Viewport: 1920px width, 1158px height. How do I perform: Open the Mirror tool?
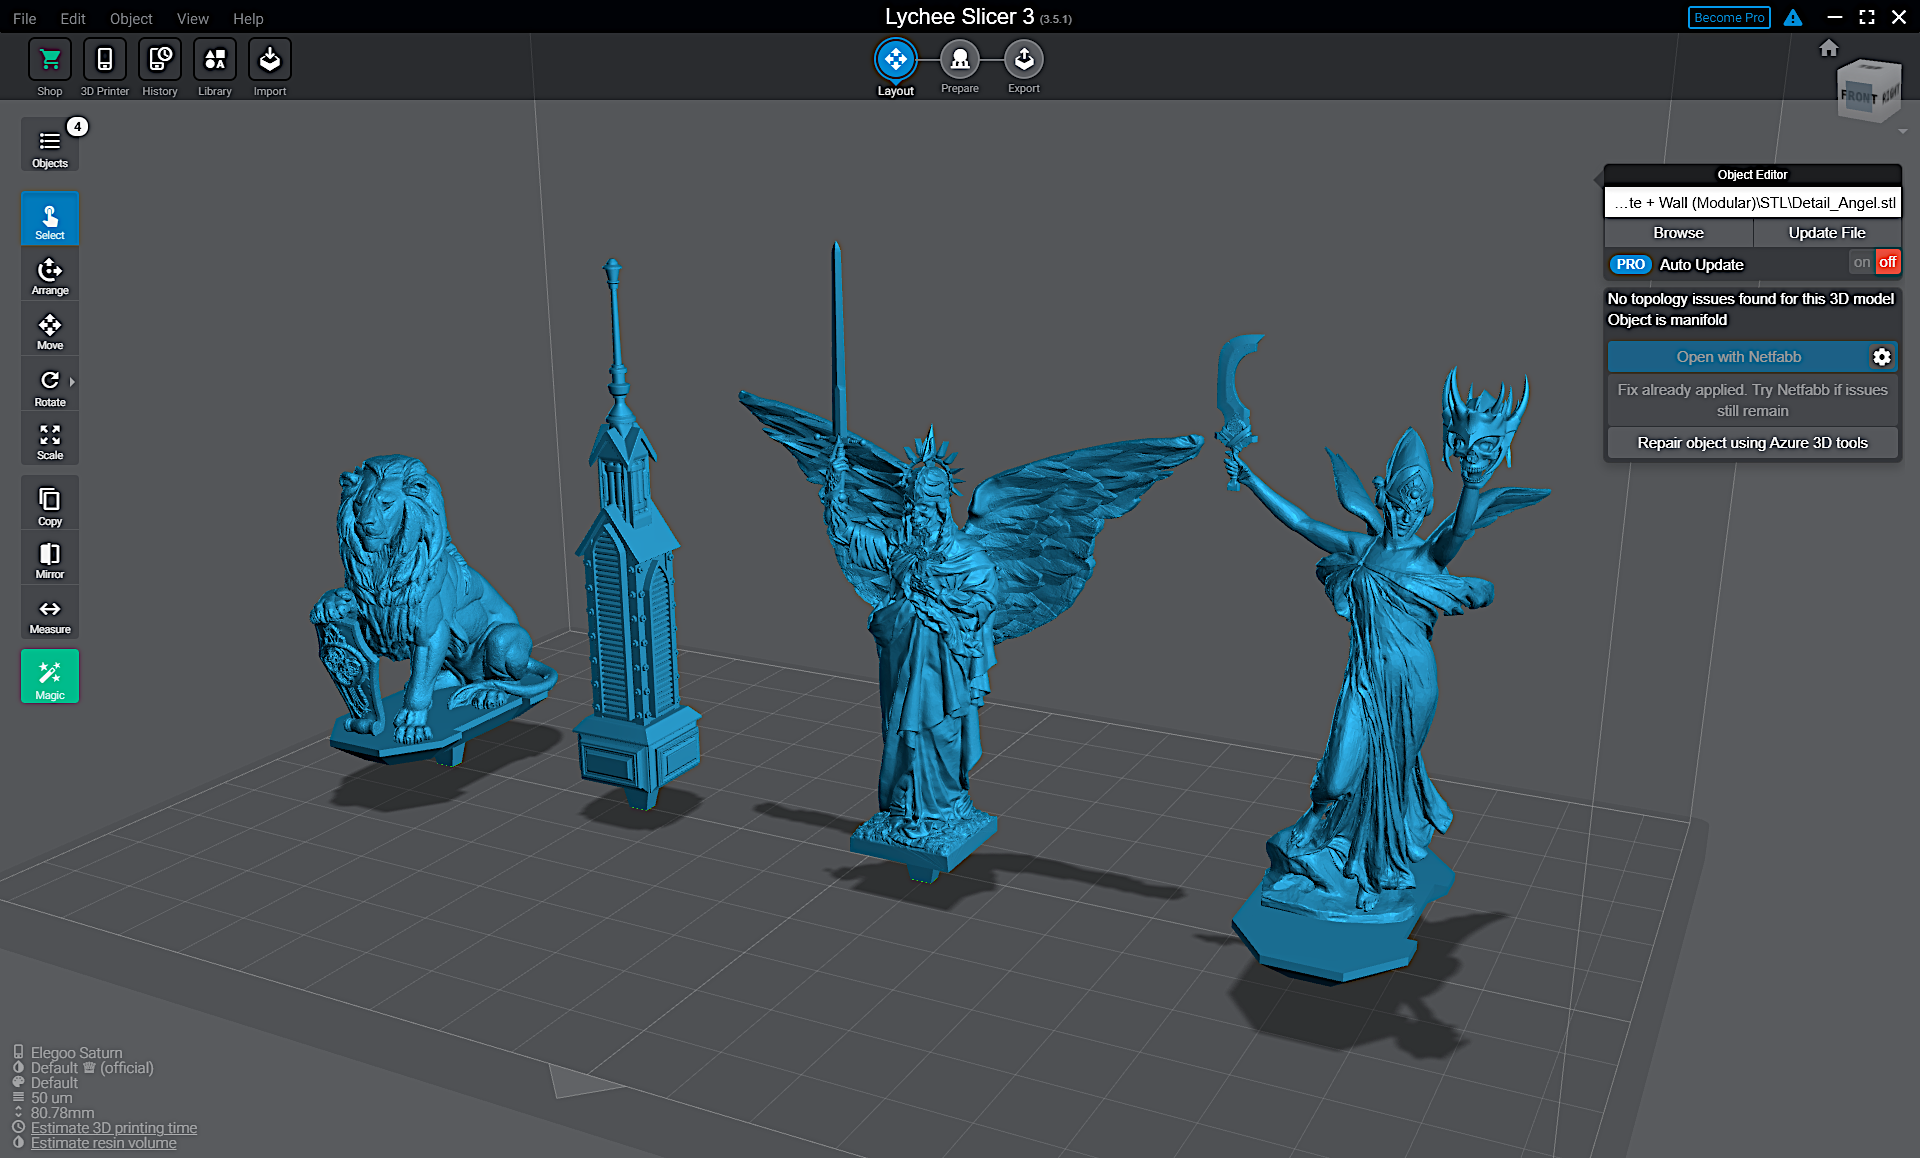coord(50,560)
